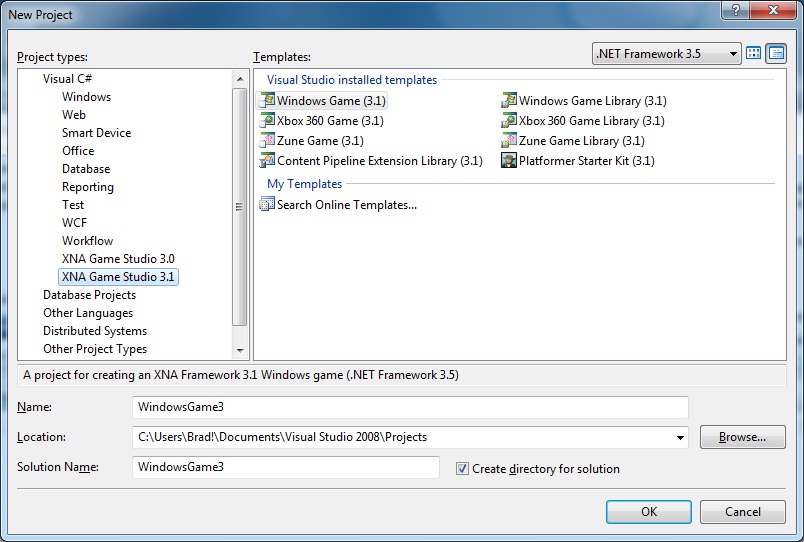The width and height of the screenshot is (804, 542).
Task: Select the Web project type
Action: [74, 115]
